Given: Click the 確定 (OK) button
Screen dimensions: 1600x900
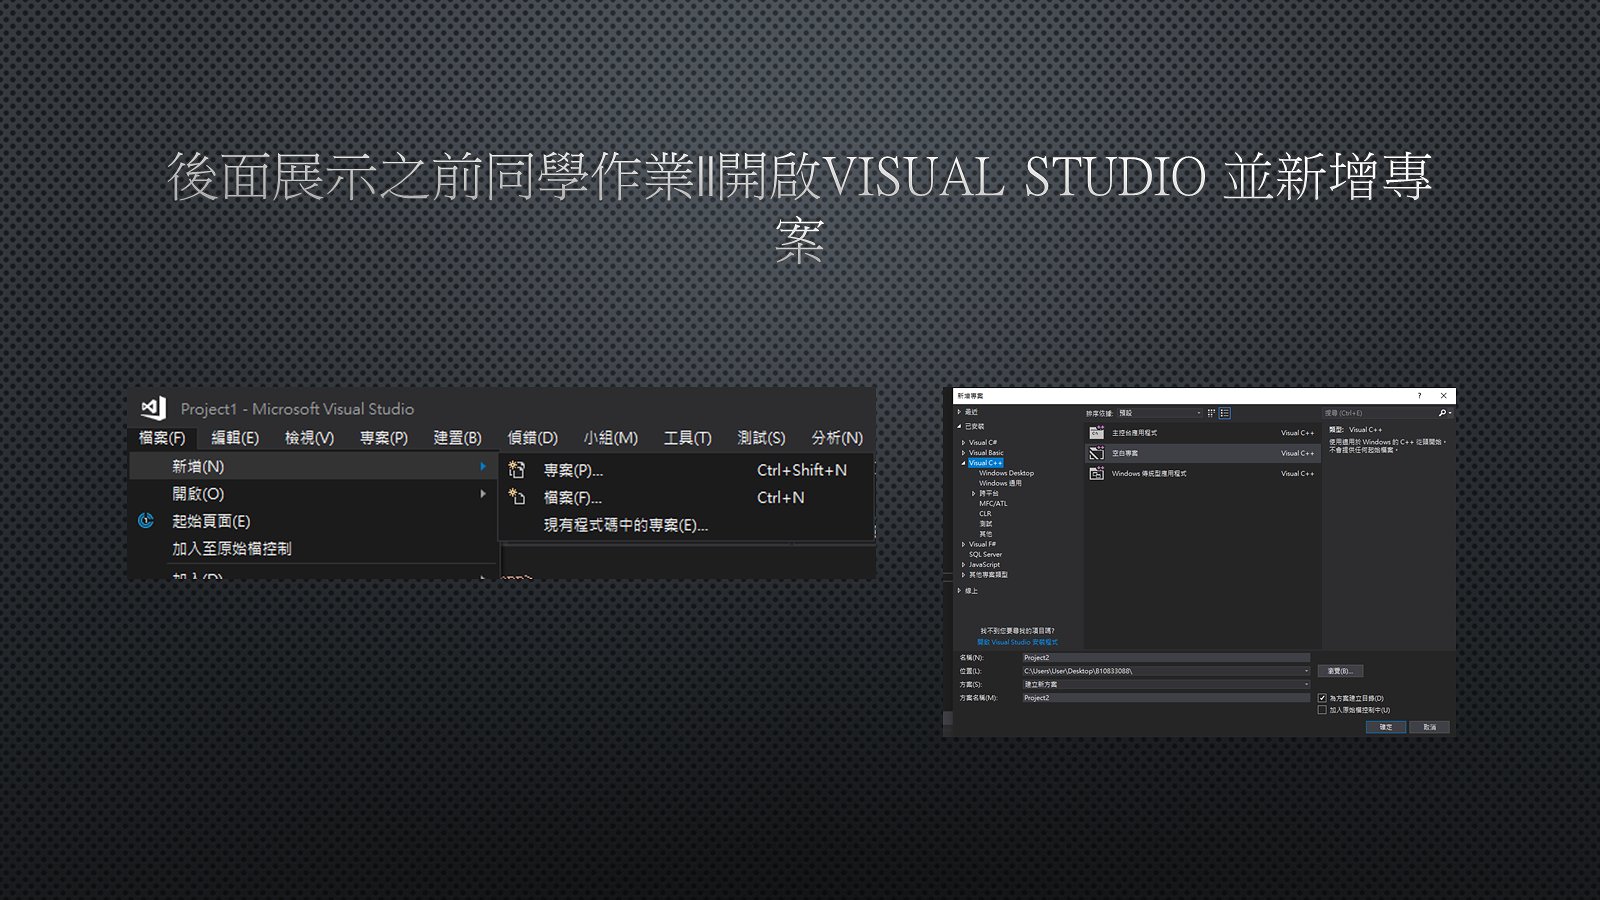Looking at the screenshot, I should coord(1386,727).
